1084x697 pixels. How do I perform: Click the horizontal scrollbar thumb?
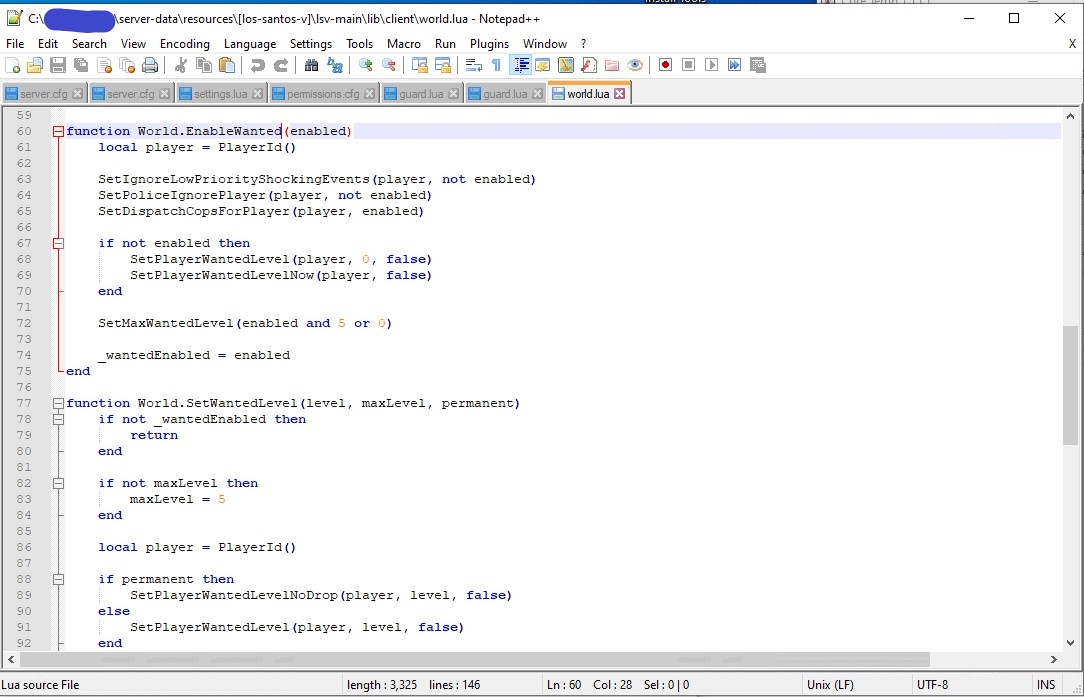(x=475, y=660)
